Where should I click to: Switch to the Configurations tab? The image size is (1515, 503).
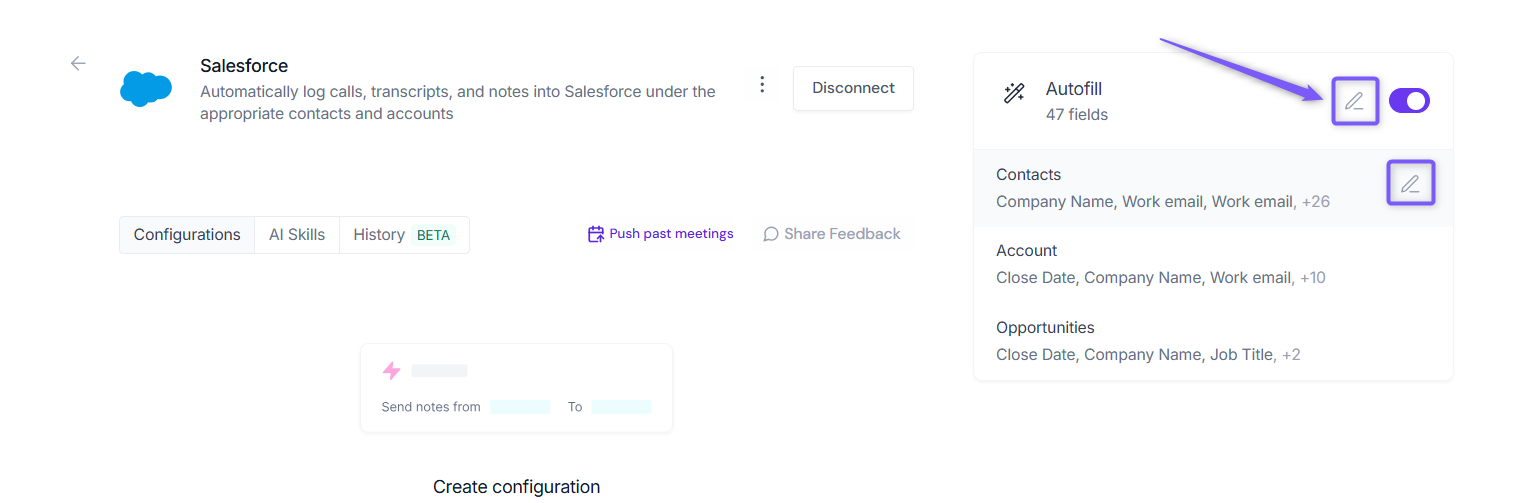pyautogui.click(x=187, y=235)
